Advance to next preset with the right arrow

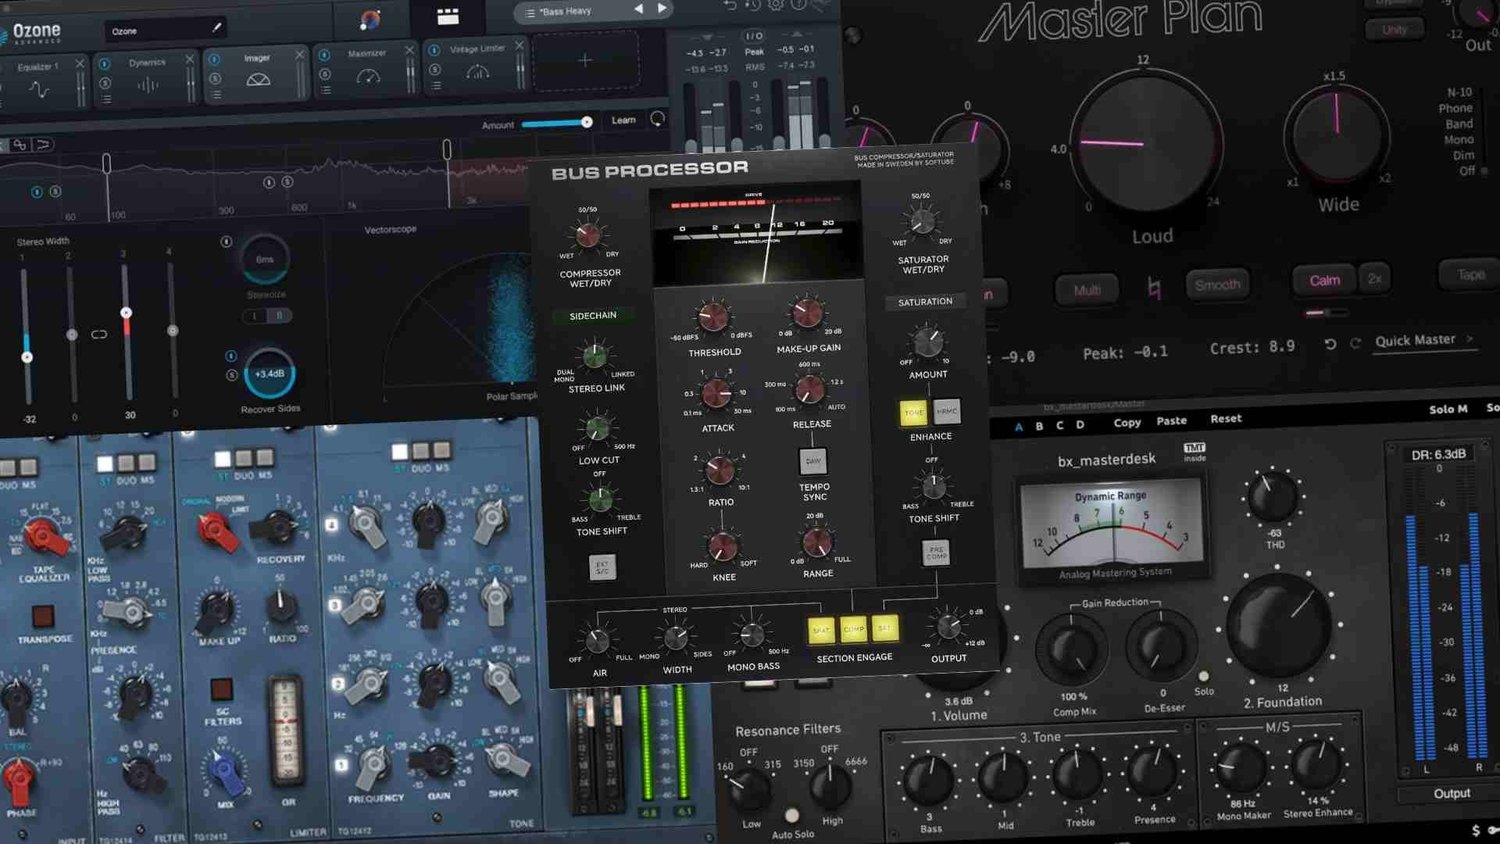(663, 9)
